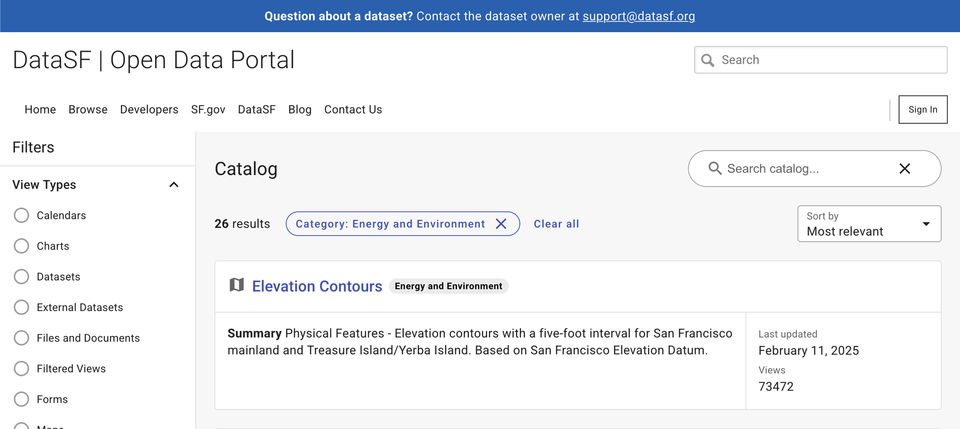This screenshot has height=429, width=960.
Task: Select the Files and Documents view type
Action: click(21, 338)
